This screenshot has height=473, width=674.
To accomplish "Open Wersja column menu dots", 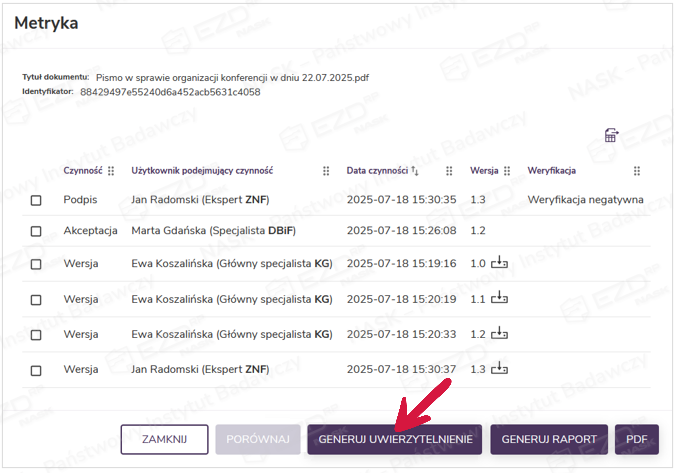I will point(508,171).
